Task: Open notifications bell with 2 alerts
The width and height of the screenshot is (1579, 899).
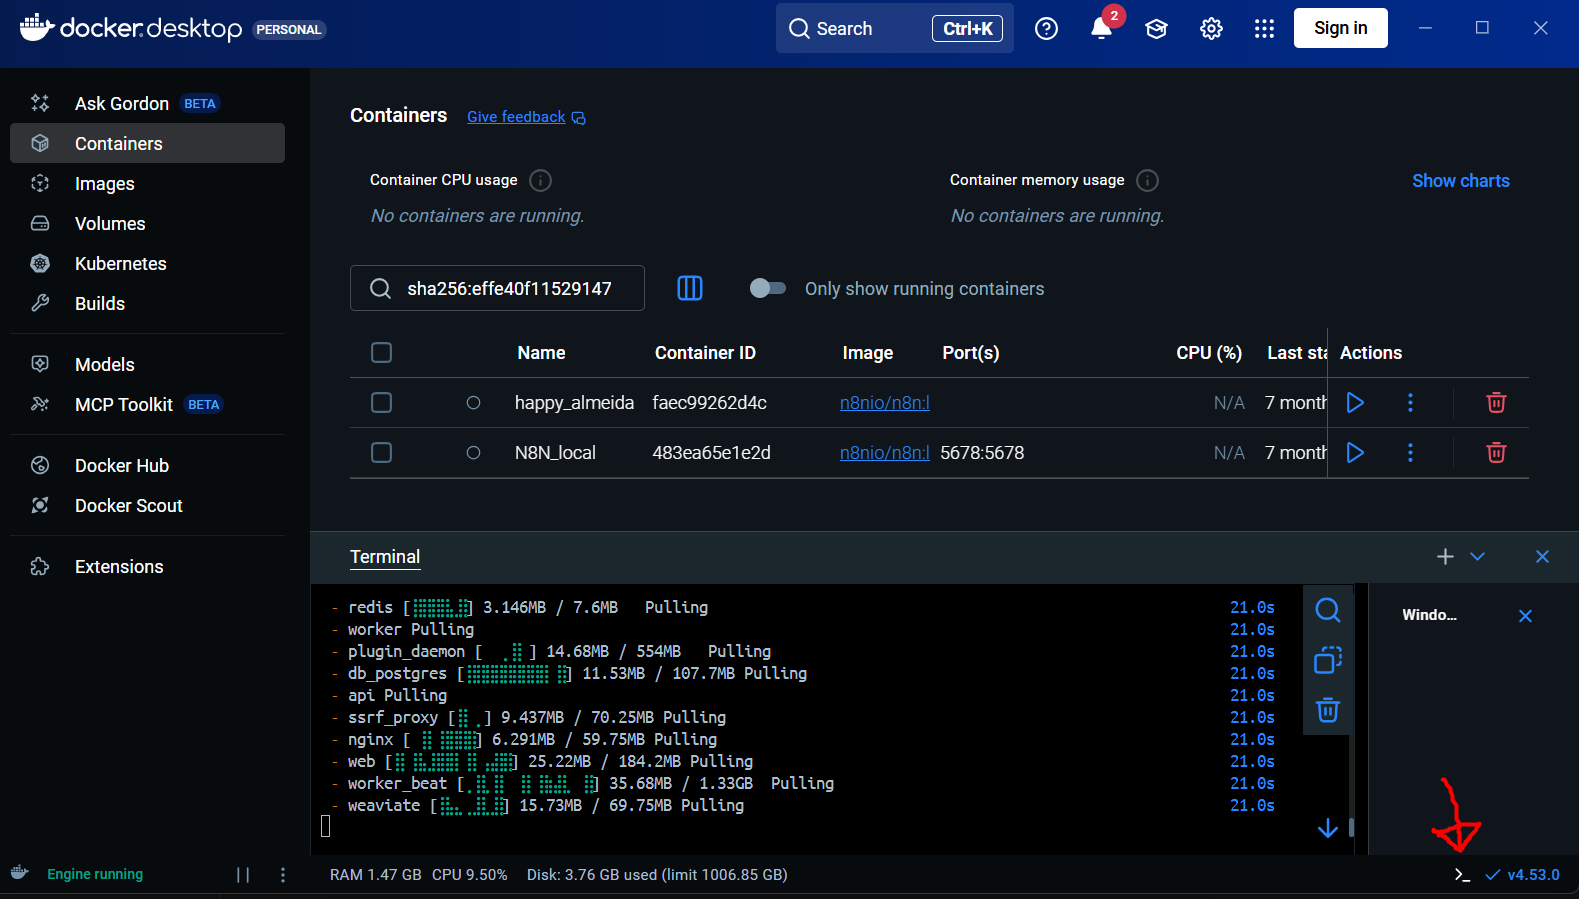Action: [1102, 28]
